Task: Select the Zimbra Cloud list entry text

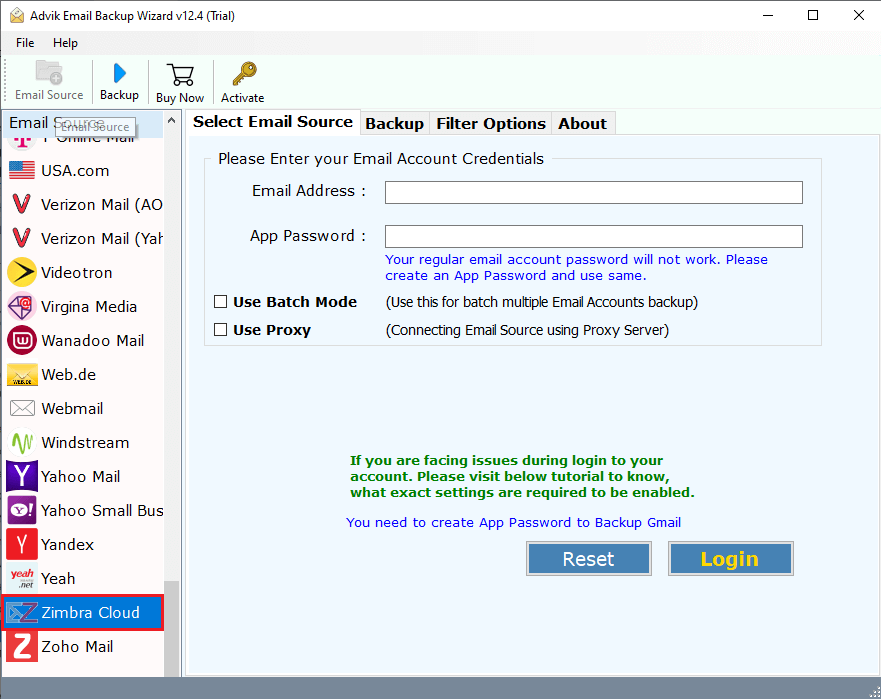Action: coord(90,612)
